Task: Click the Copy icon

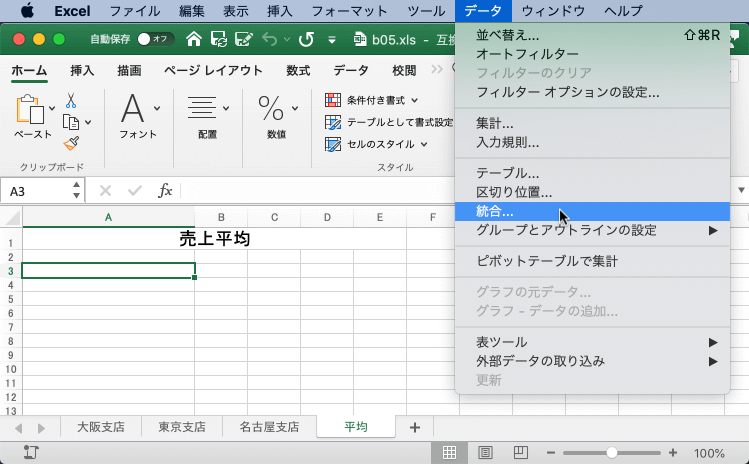Action: tap(71, 122)
